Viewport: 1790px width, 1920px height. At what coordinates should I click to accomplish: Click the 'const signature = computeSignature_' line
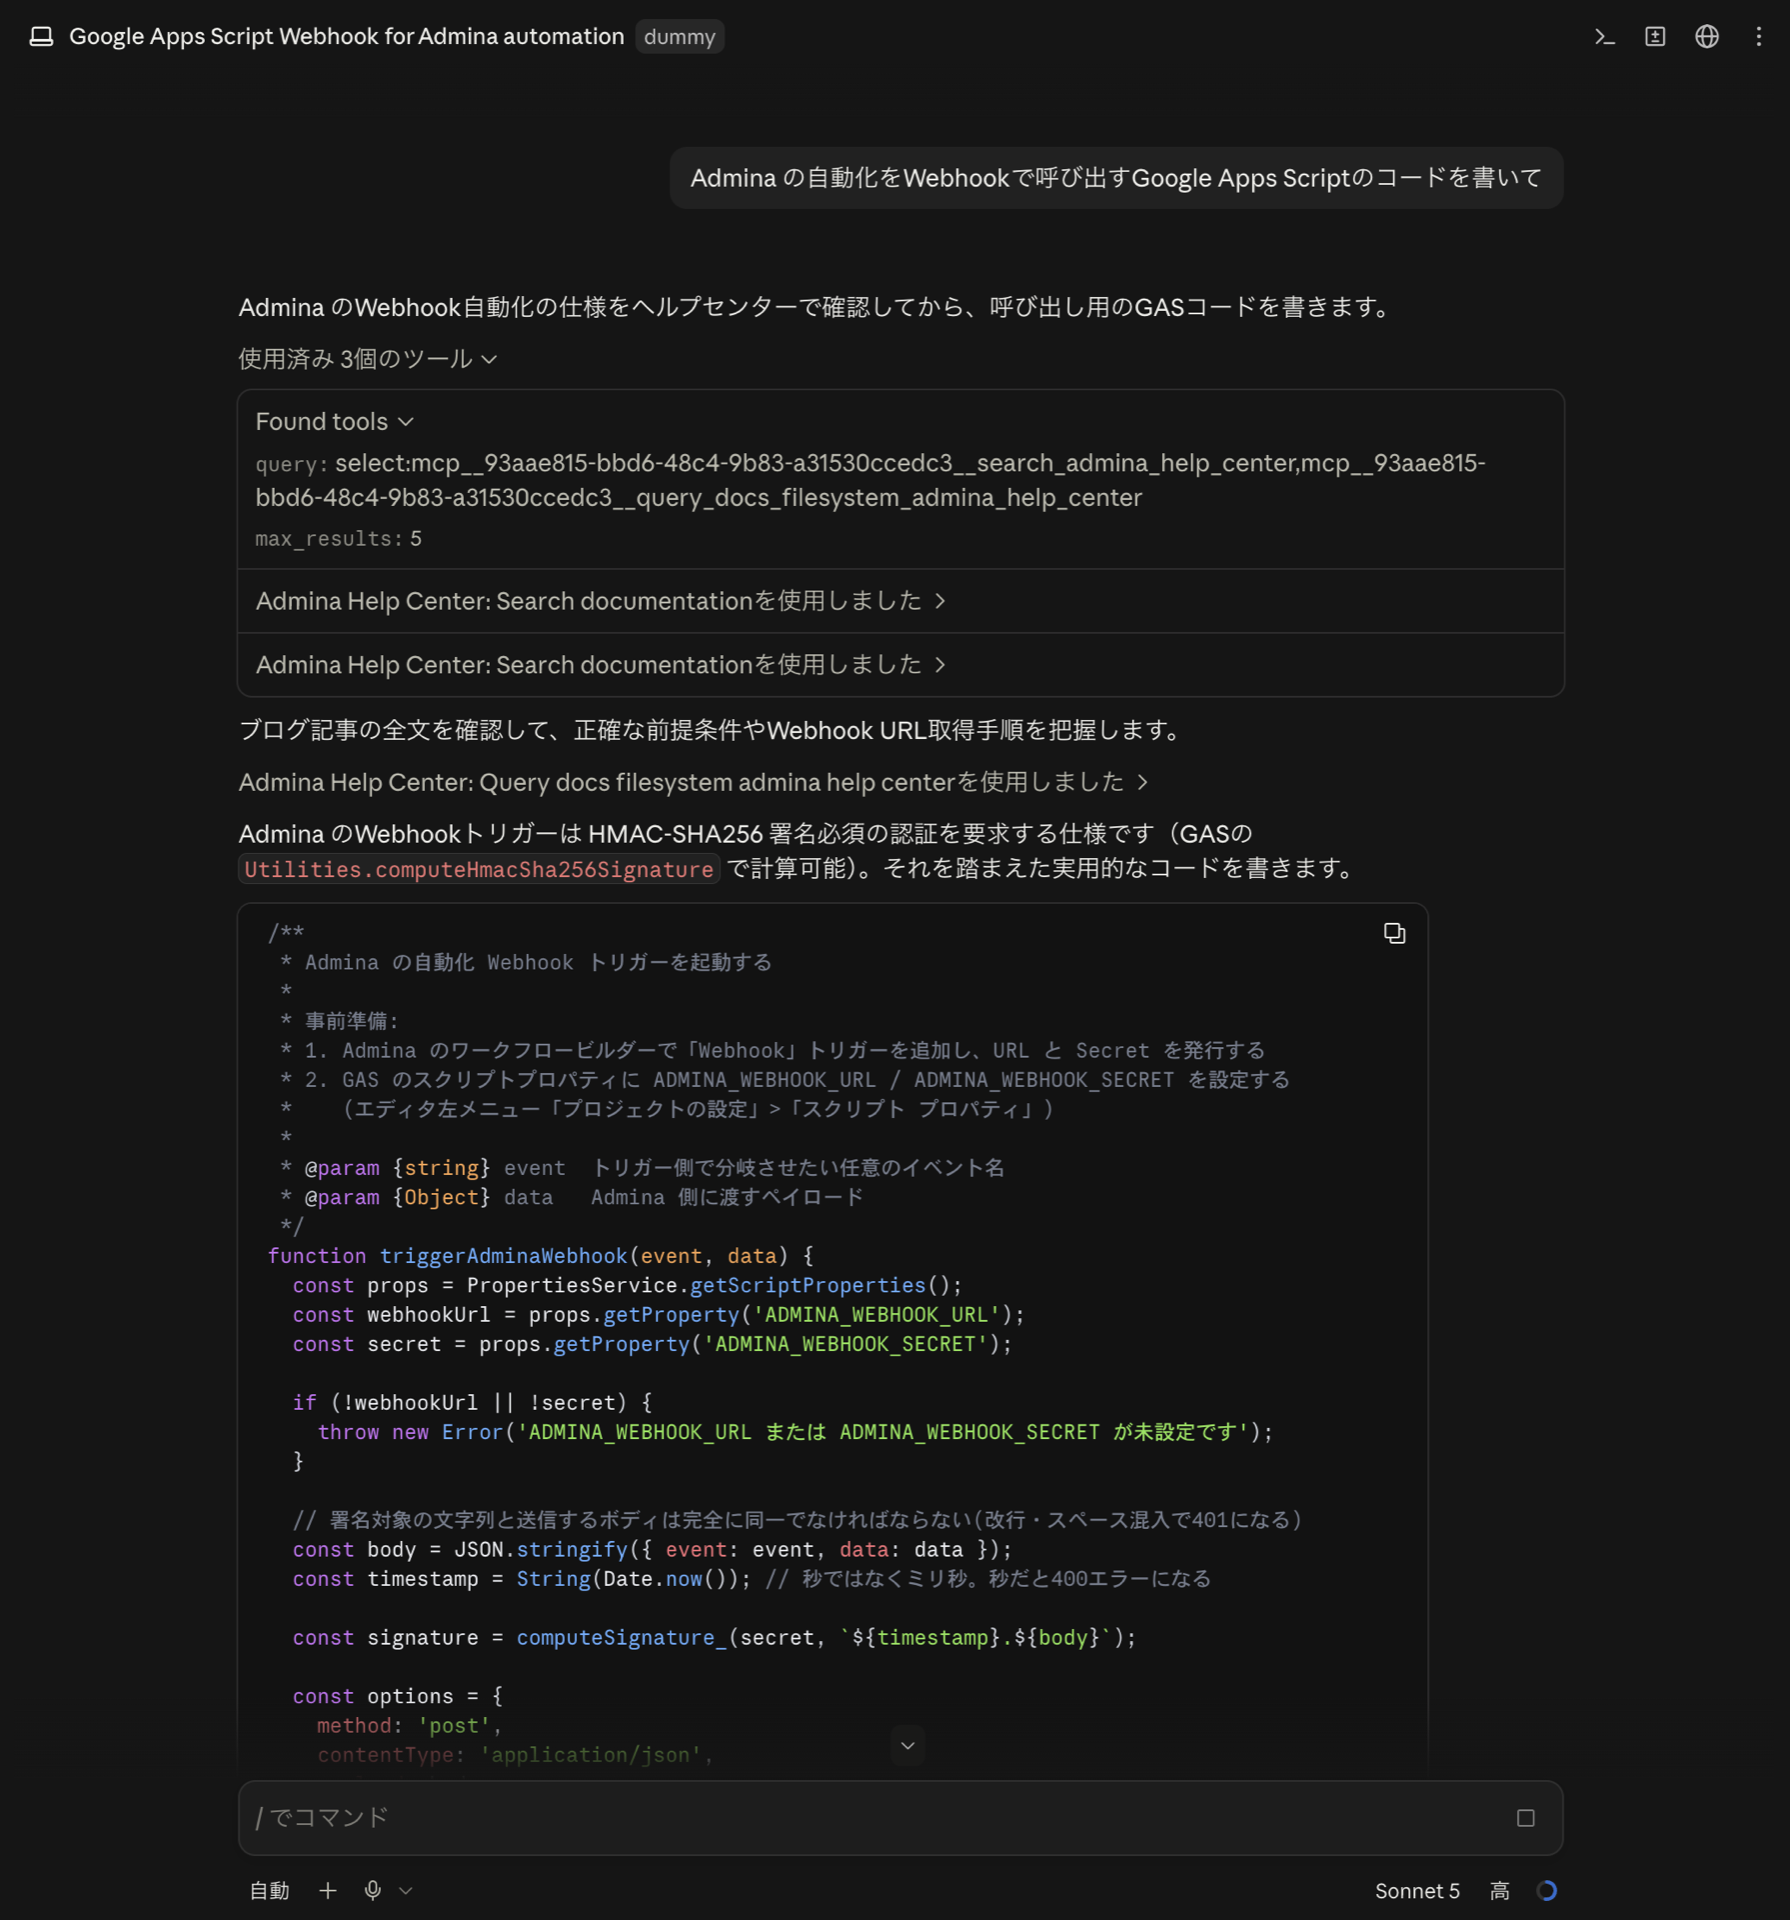(714, 1638)
